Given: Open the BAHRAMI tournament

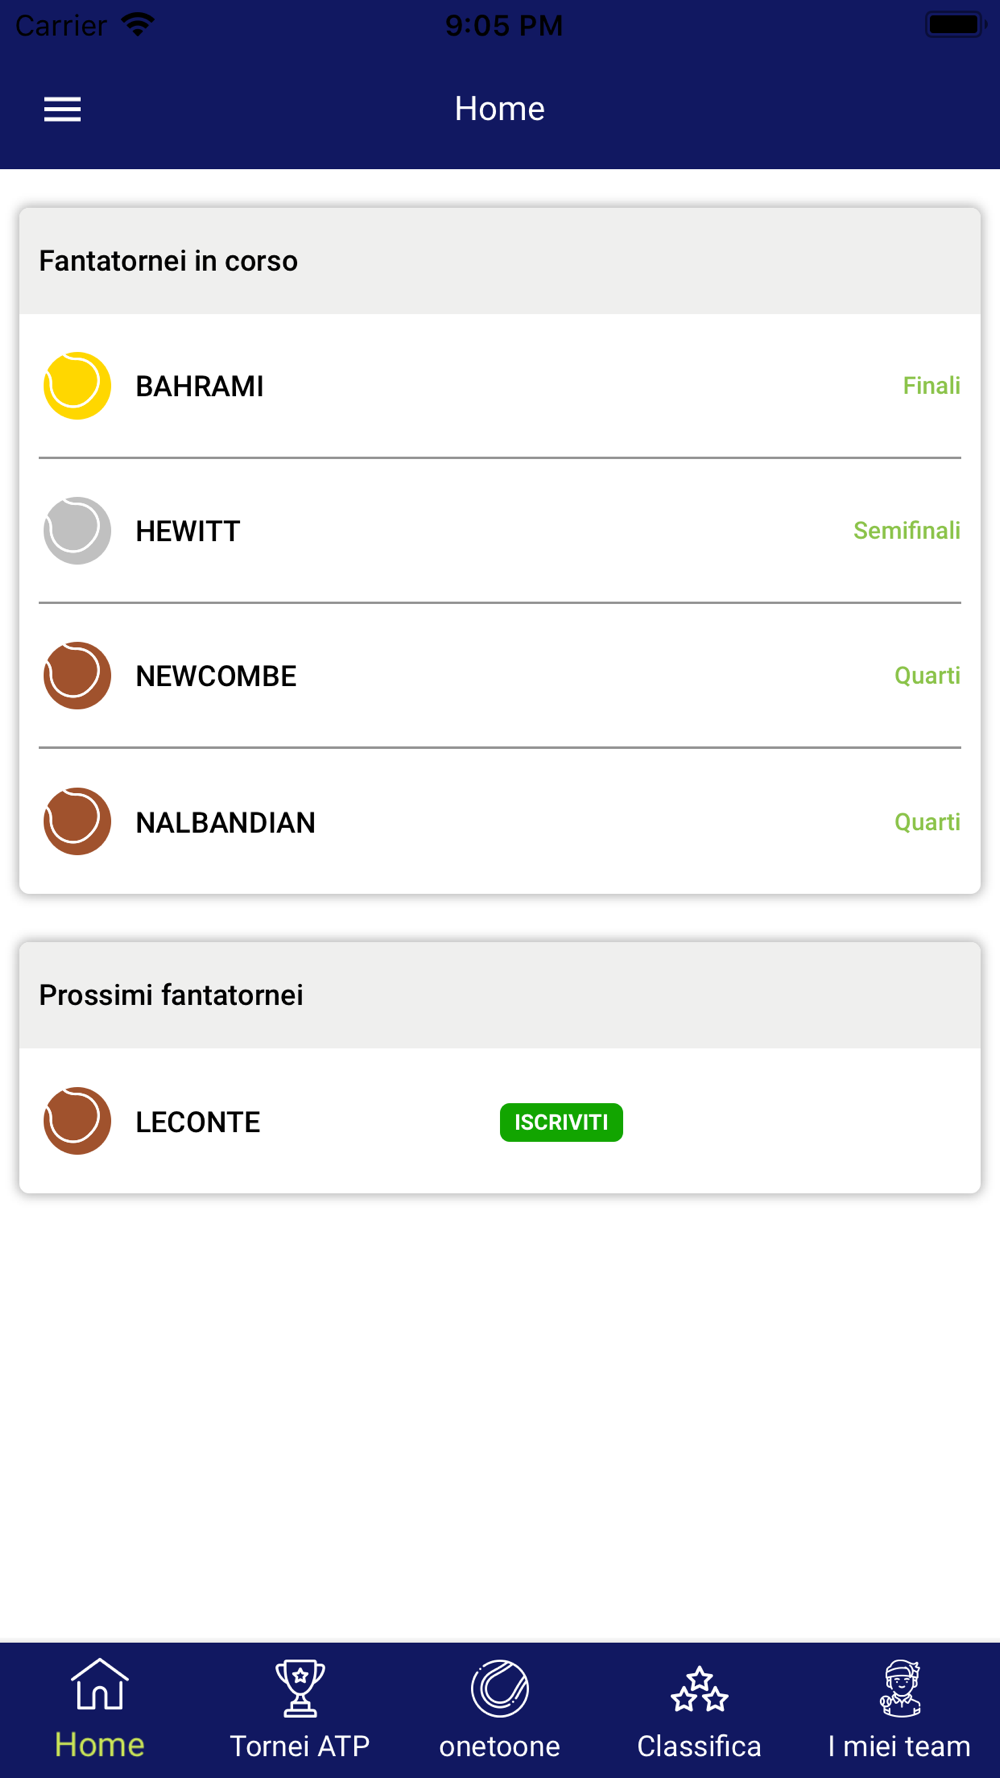Looking at the screenshot, I should click(200, 387).
